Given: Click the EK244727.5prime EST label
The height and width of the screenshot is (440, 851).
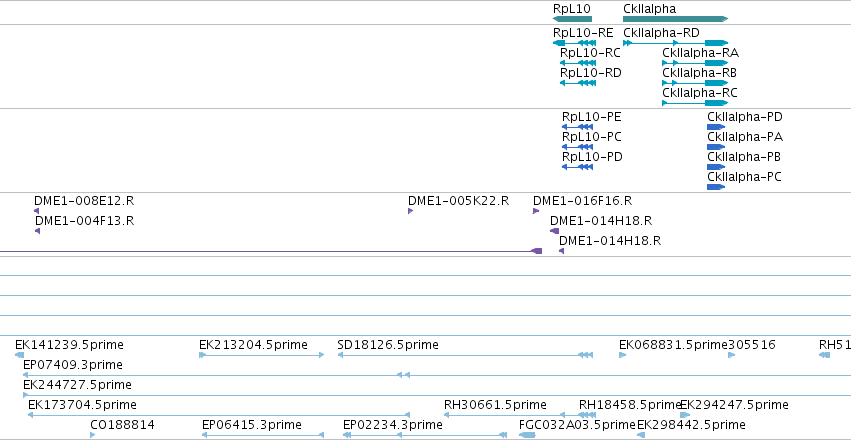Looking at the screenshot, I should click(77, 385).
